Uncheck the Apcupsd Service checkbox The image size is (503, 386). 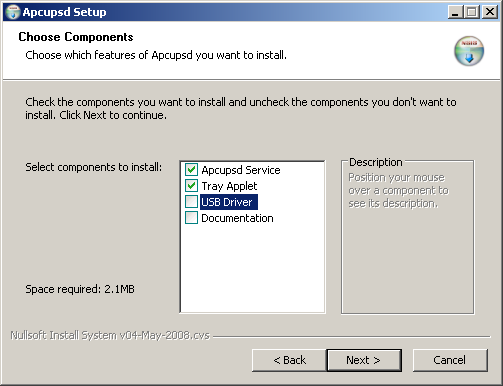tap(191, 170)
